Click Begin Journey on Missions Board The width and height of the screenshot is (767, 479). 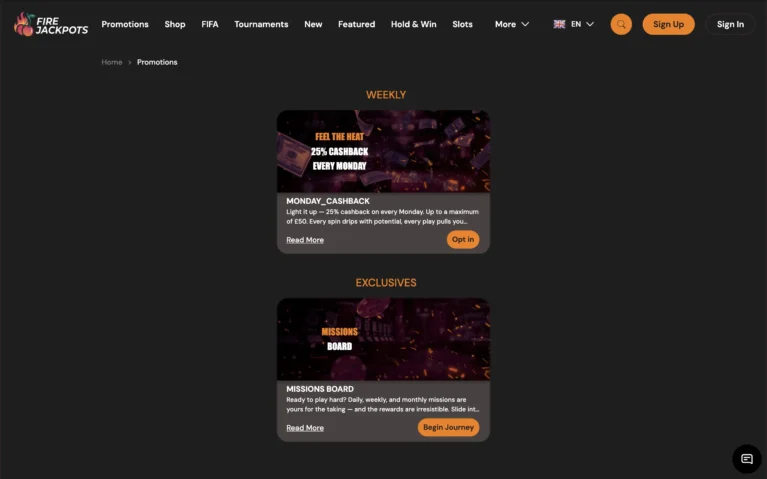point(449,427)
